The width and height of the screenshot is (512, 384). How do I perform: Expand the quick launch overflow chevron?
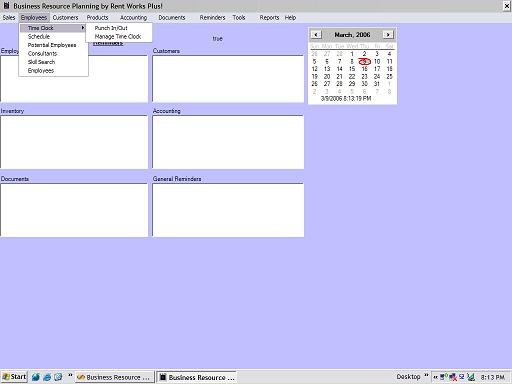point(70,376)
